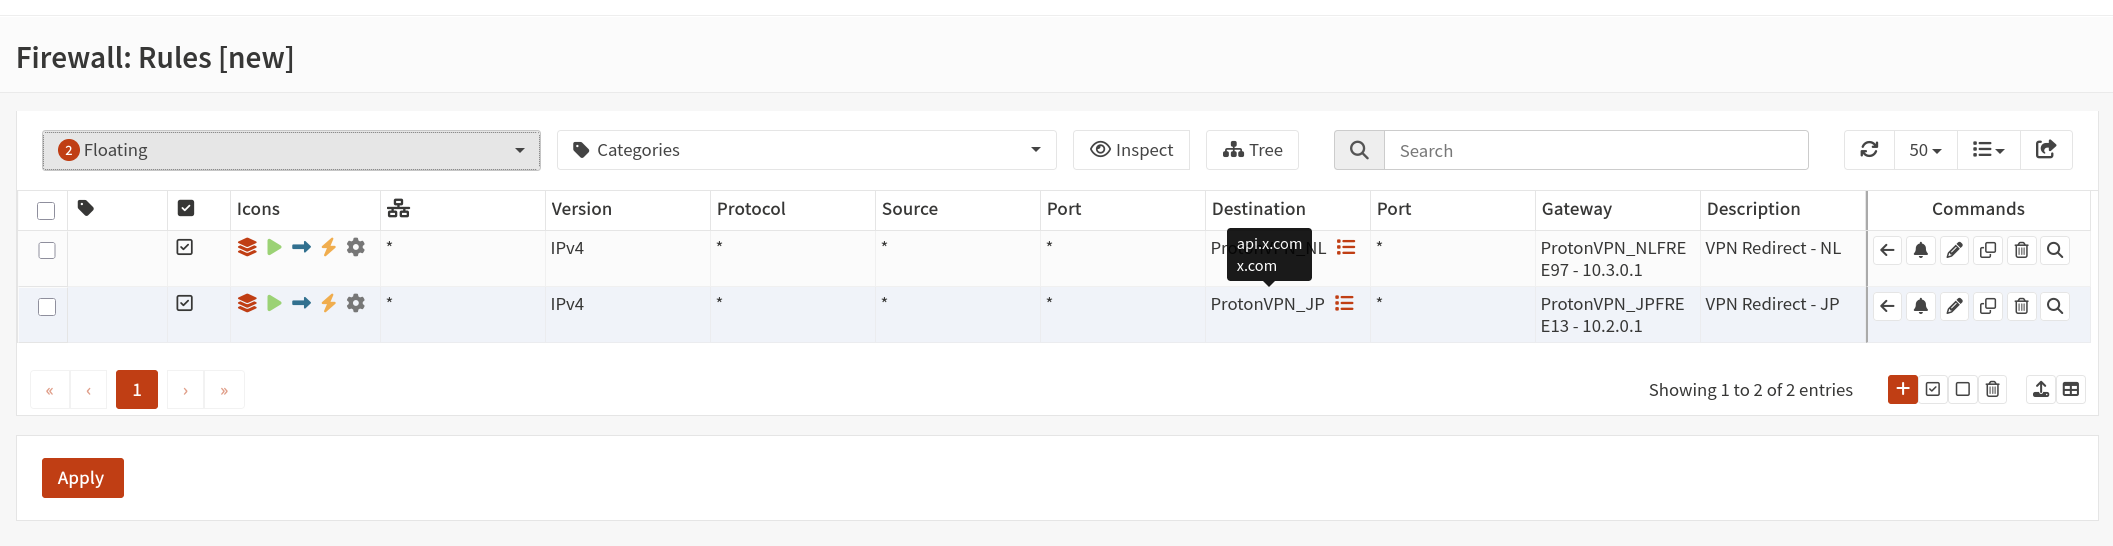Click into the Search input field
Screen dimensions: 2113x546
(x=1595, y=150)
